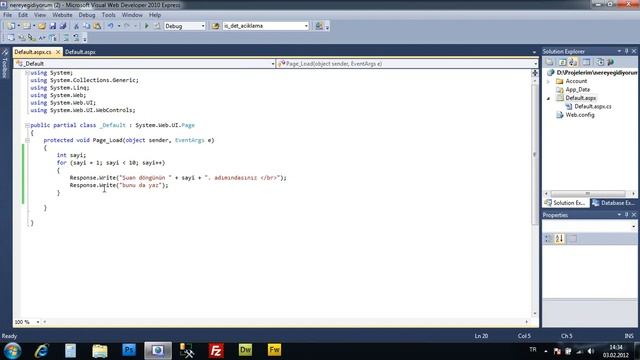The width and height of the screenshot is (640, 360).
Task: Click the Solution Explorer horizontal scrollbar
Action: [589, 193]
